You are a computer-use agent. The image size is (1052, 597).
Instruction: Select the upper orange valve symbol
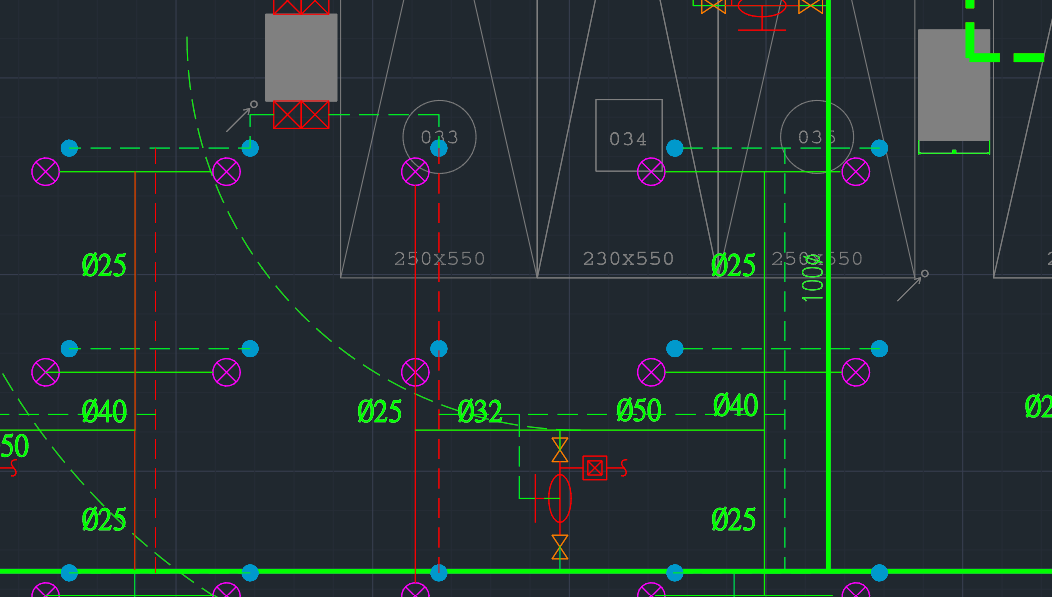coord(559,448)
